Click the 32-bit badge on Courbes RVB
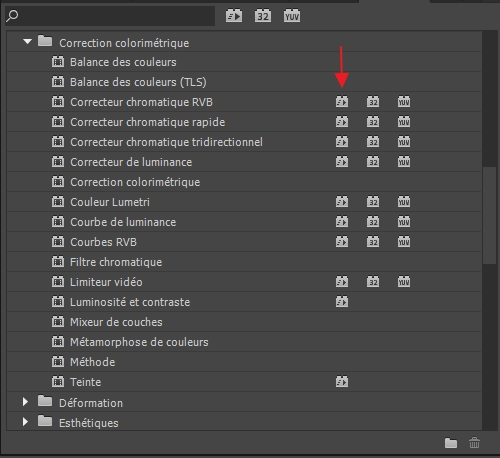The width and height of the screenshot is (500, 458). pyautogui.click(x=373, y=242)
